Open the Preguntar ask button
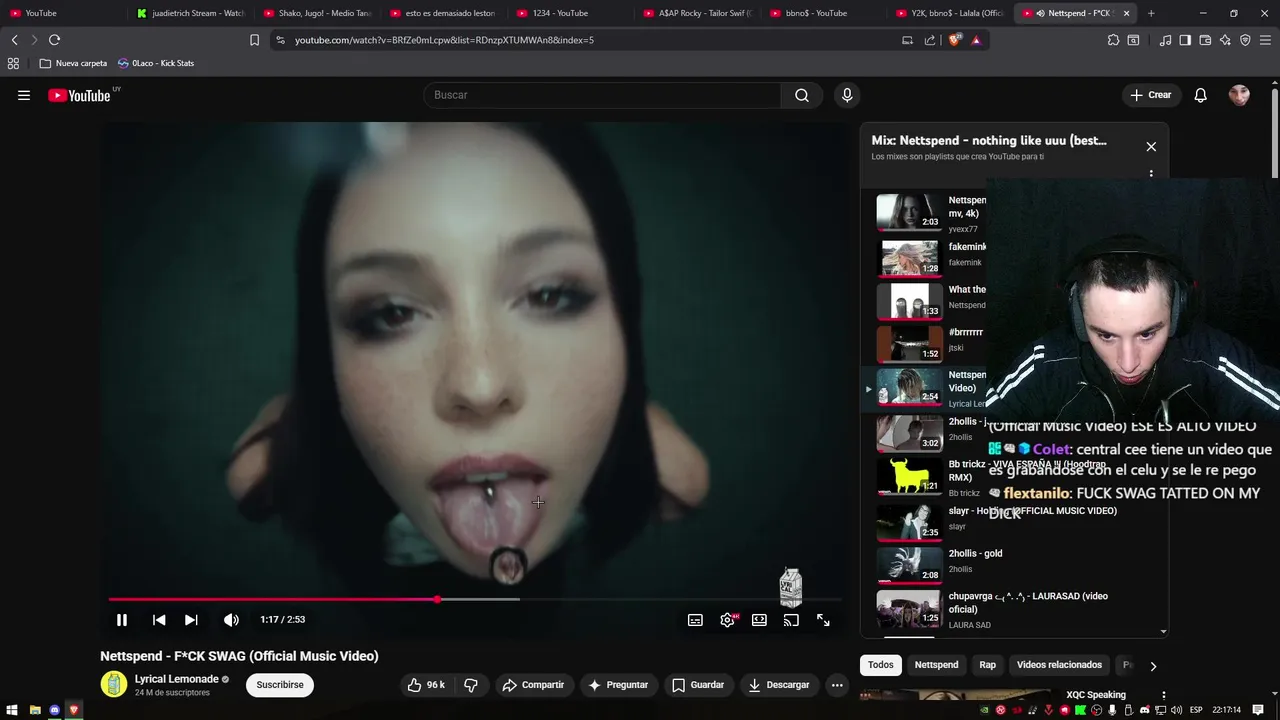Viewport: 1280px width, 720px height. [x=618, y=685]
